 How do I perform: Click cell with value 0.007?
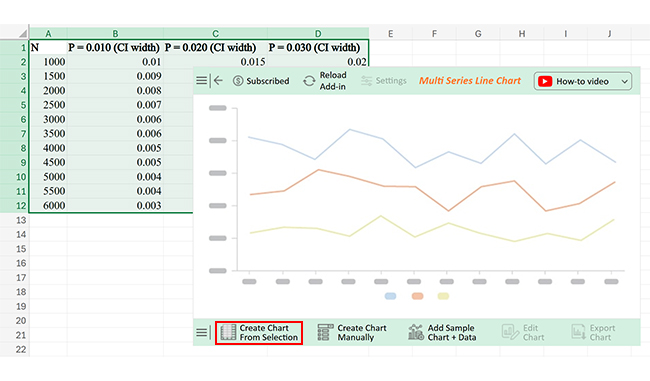point(115,105)
